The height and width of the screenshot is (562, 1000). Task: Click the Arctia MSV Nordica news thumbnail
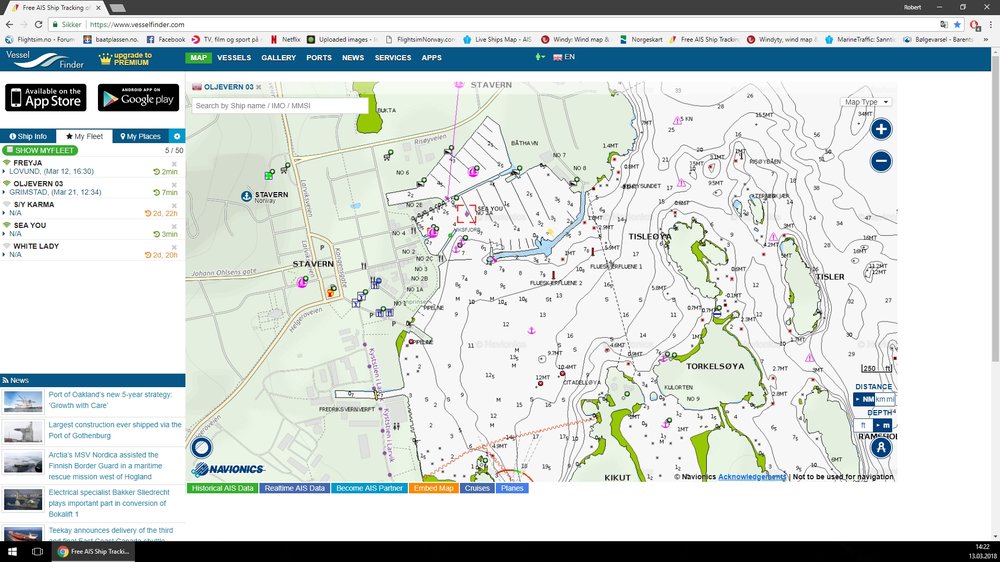tap(23, 462)
